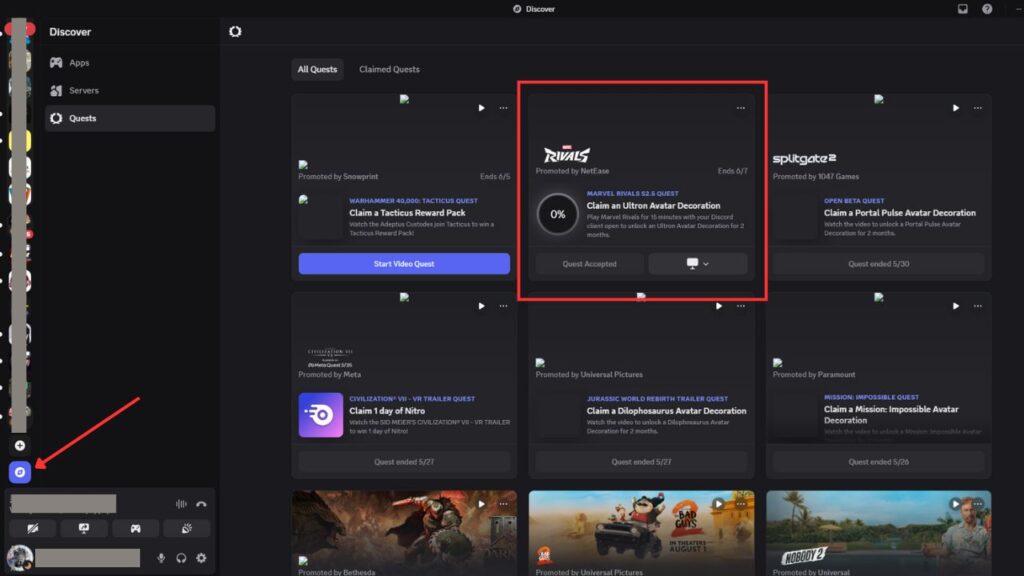Click "Claim a Portal Pulse Avatar Decoration" title
The width and height of the screenshot is (1024, 576).
click(x=899, y=213)
